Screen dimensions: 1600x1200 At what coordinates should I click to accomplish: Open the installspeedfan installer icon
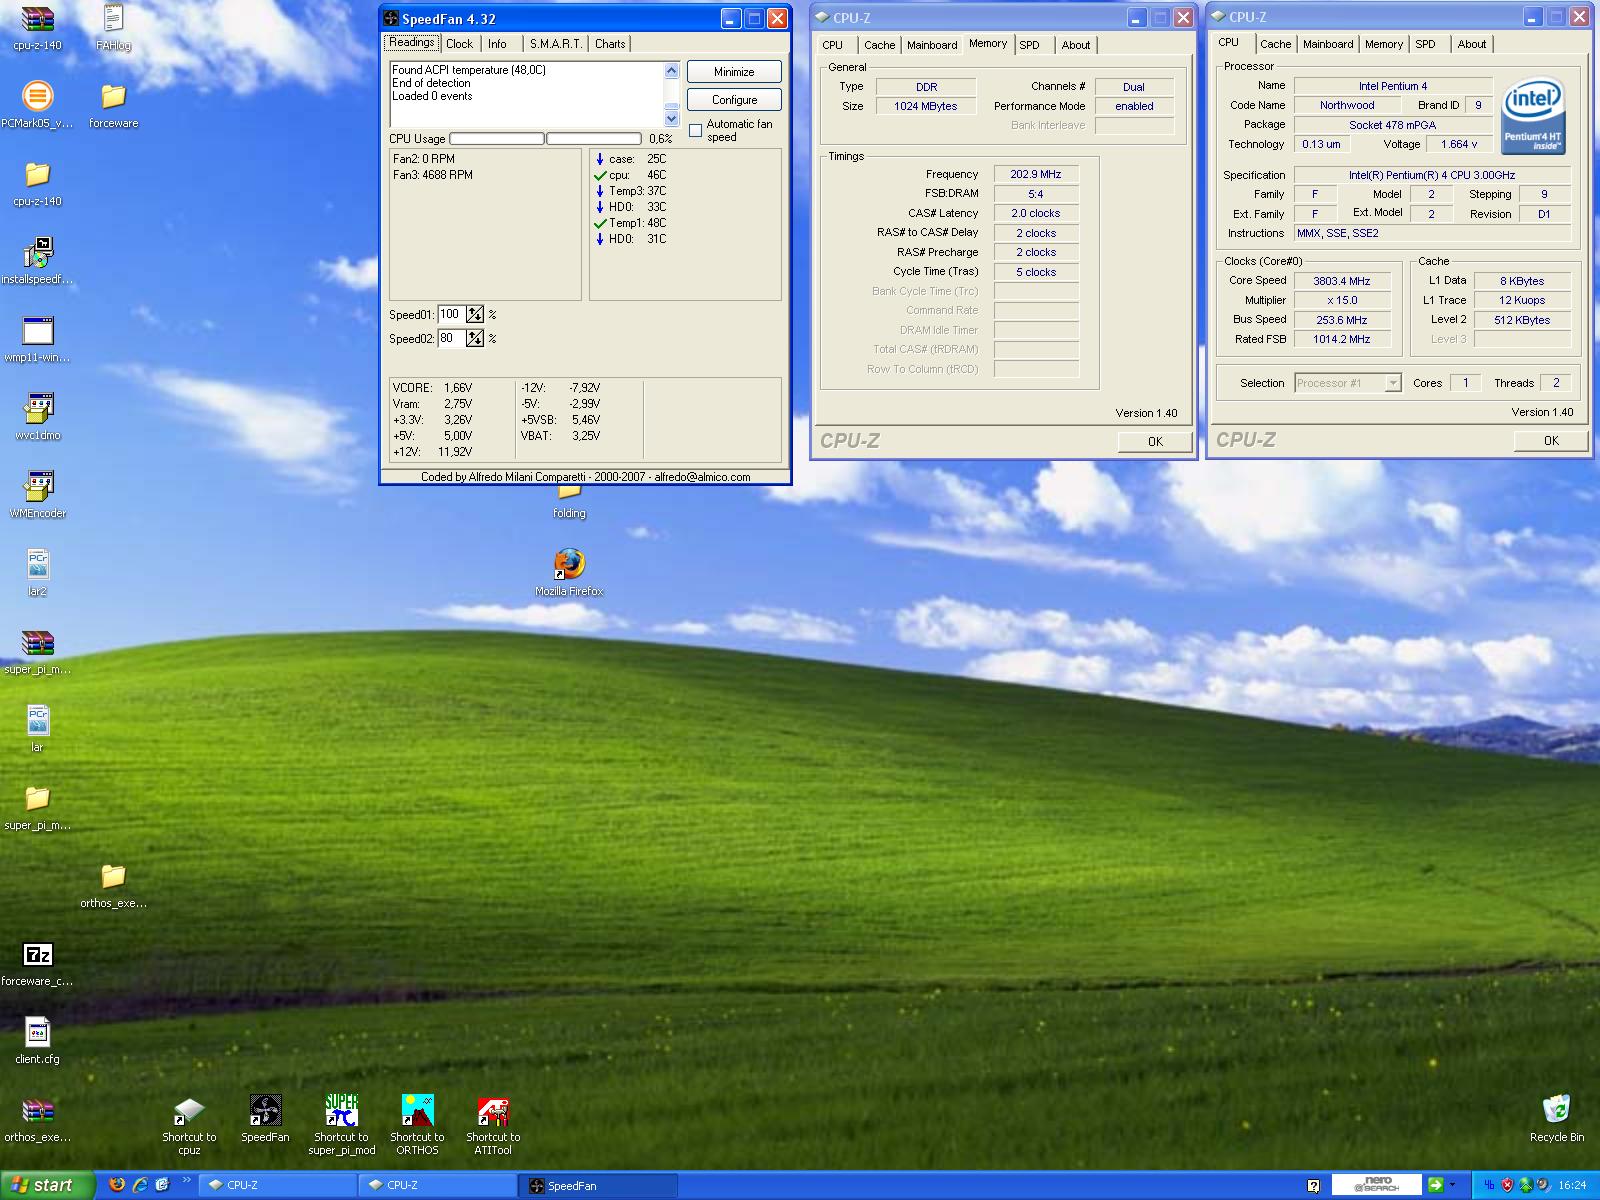click(37, 261)
